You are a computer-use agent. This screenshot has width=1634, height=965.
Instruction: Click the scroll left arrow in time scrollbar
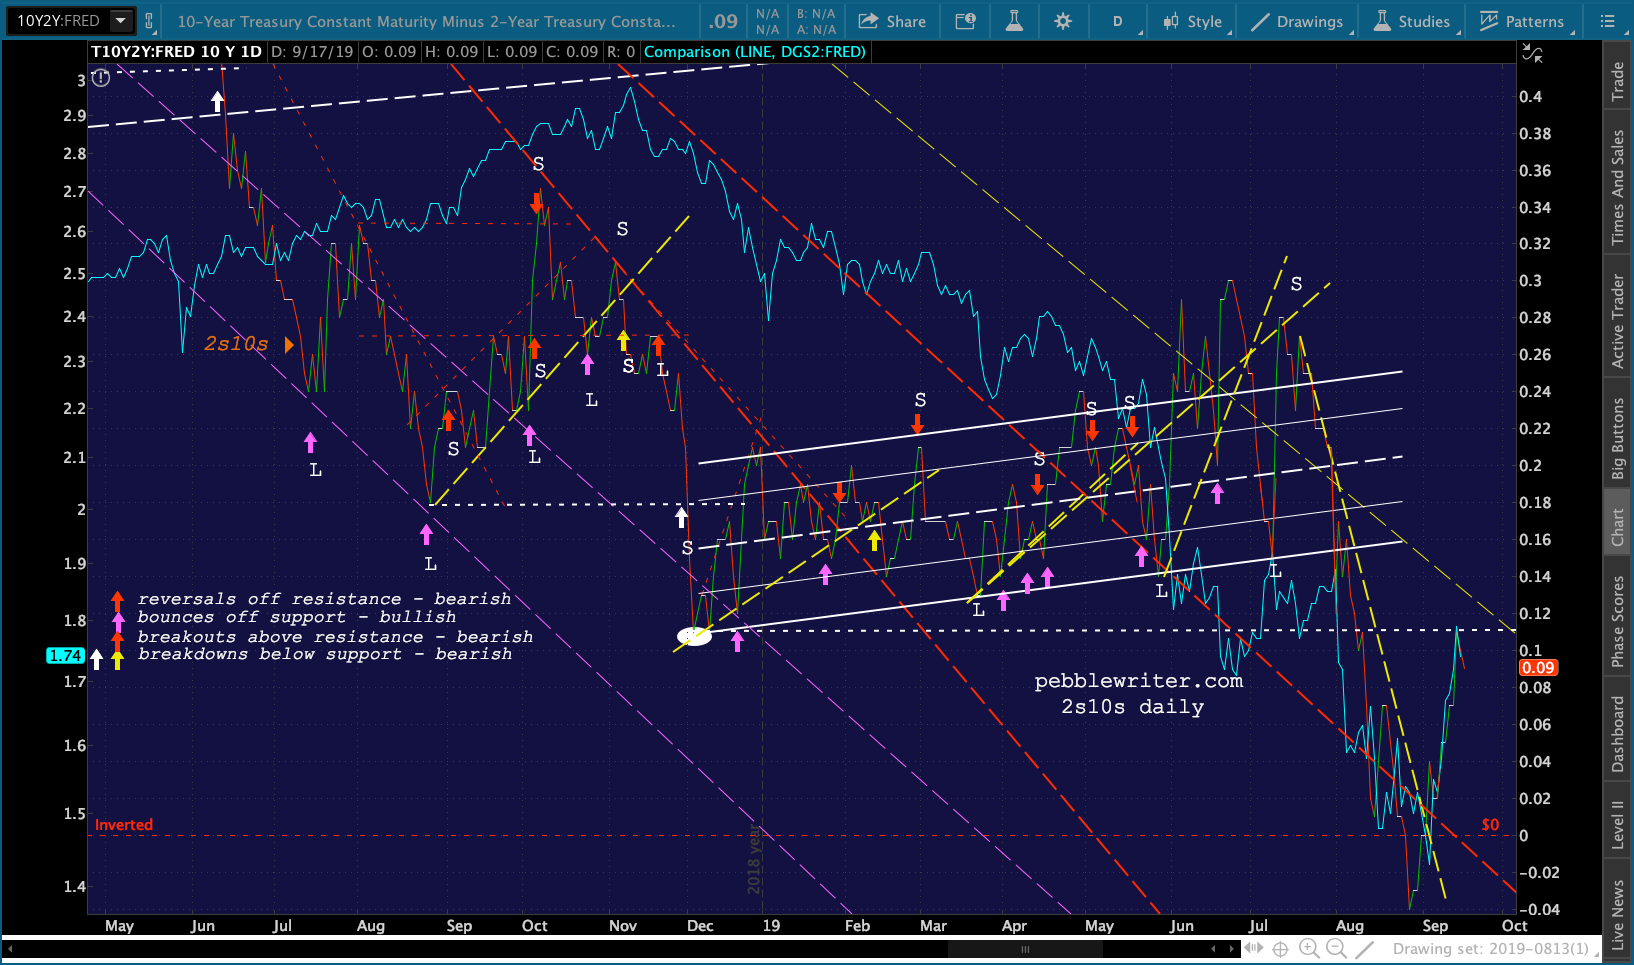[x=1213, y=949]
